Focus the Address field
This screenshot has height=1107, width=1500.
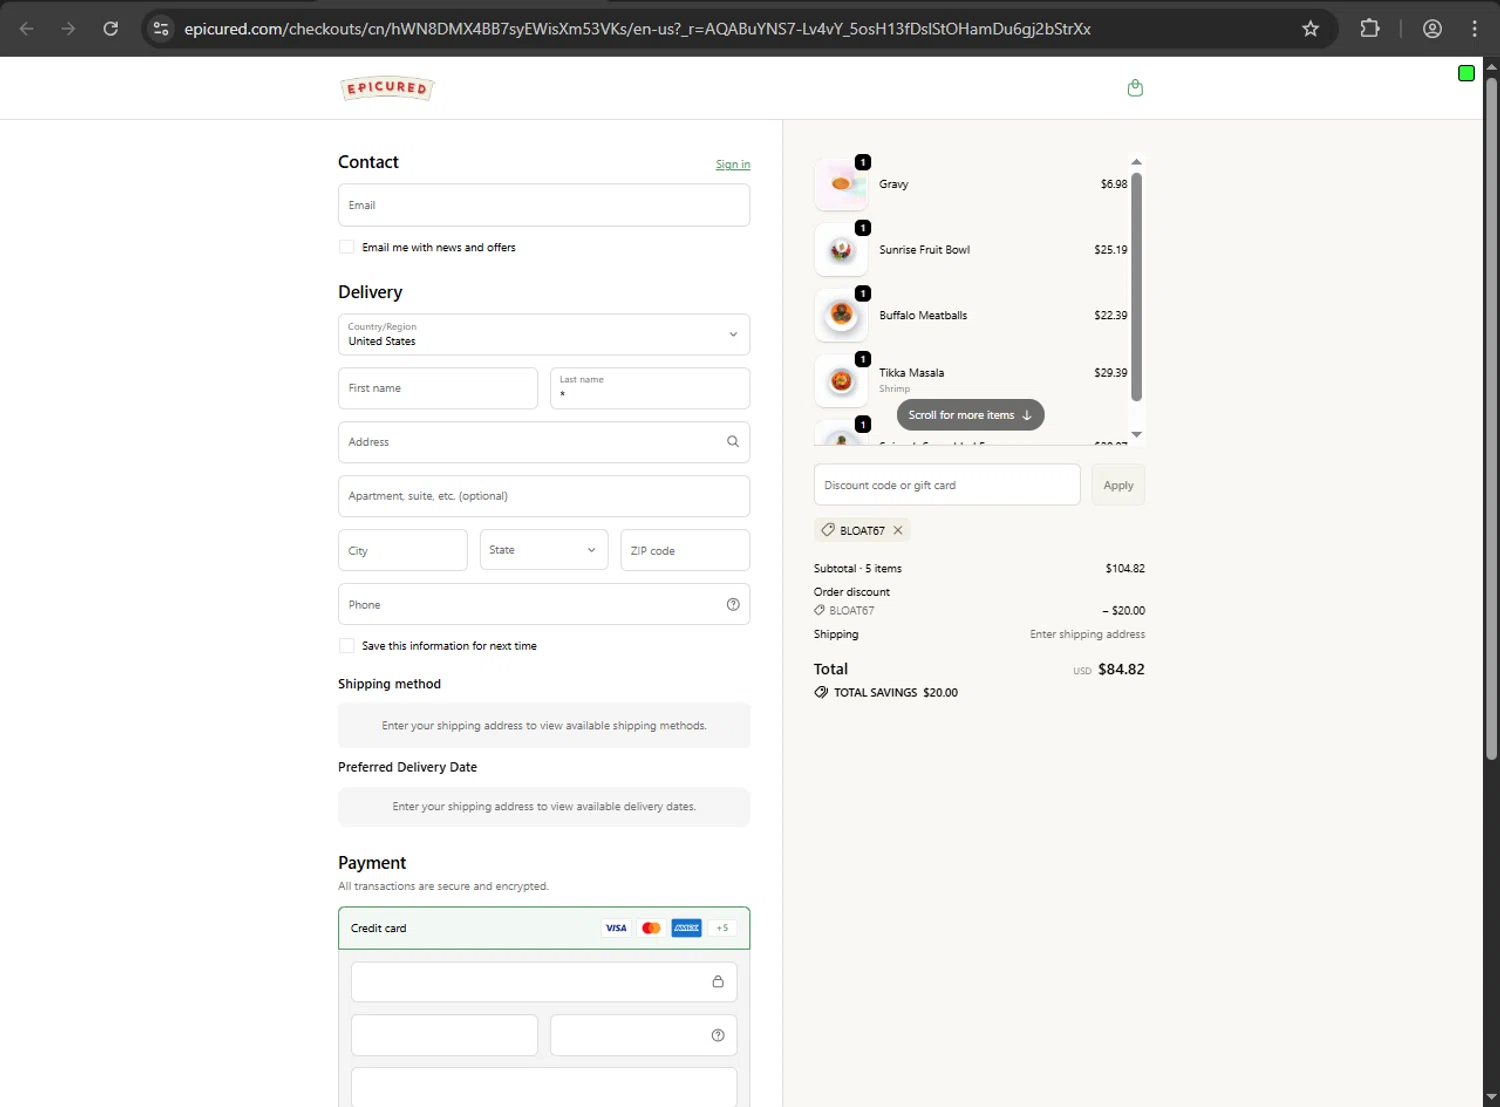click(x=544, y=442)
